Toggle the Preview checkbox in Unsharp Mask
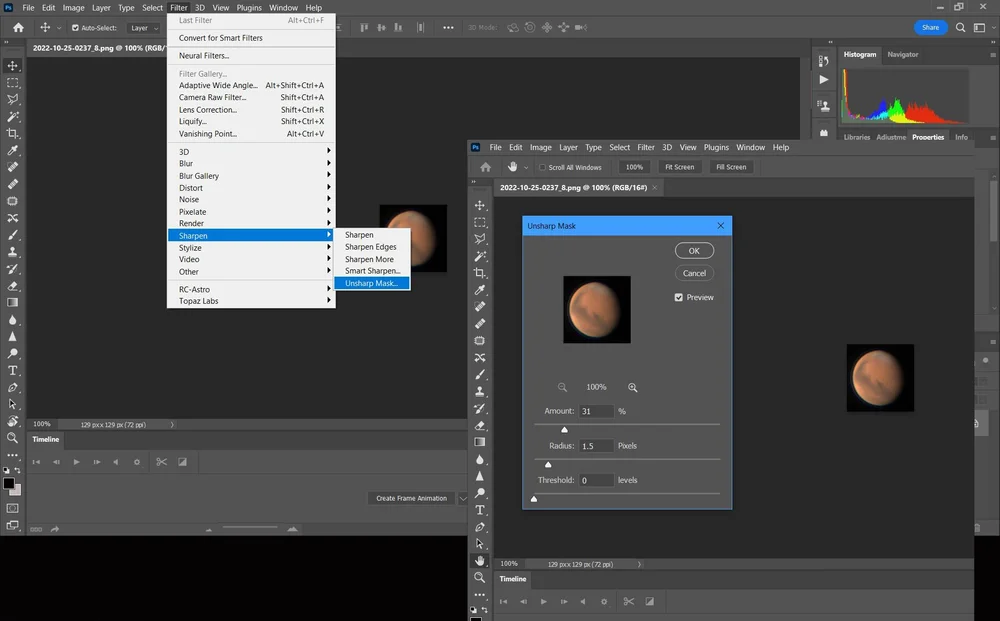 [679, 297]
